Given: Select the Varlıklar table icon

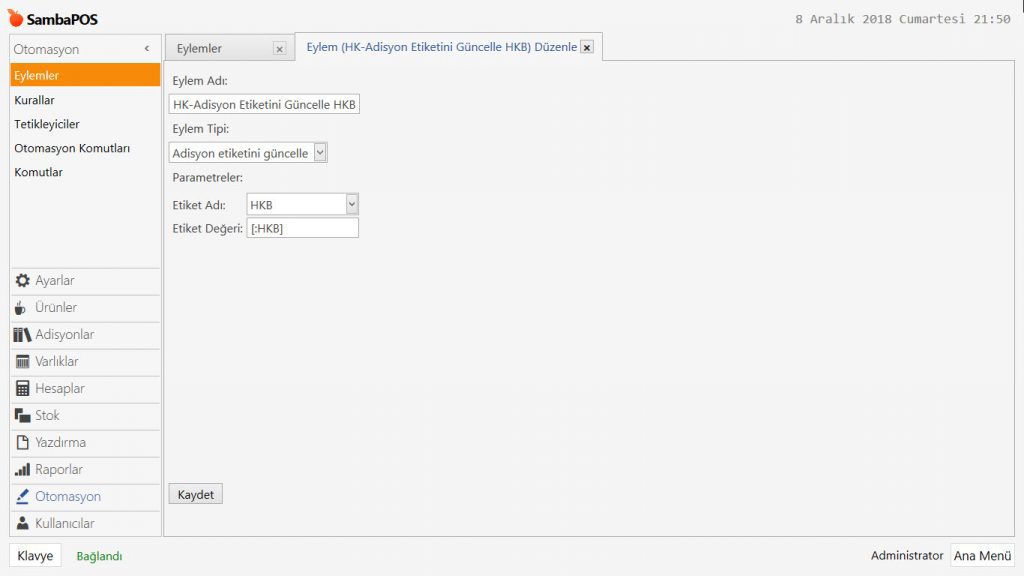Looking at the screenshot, I should point(23,362).
